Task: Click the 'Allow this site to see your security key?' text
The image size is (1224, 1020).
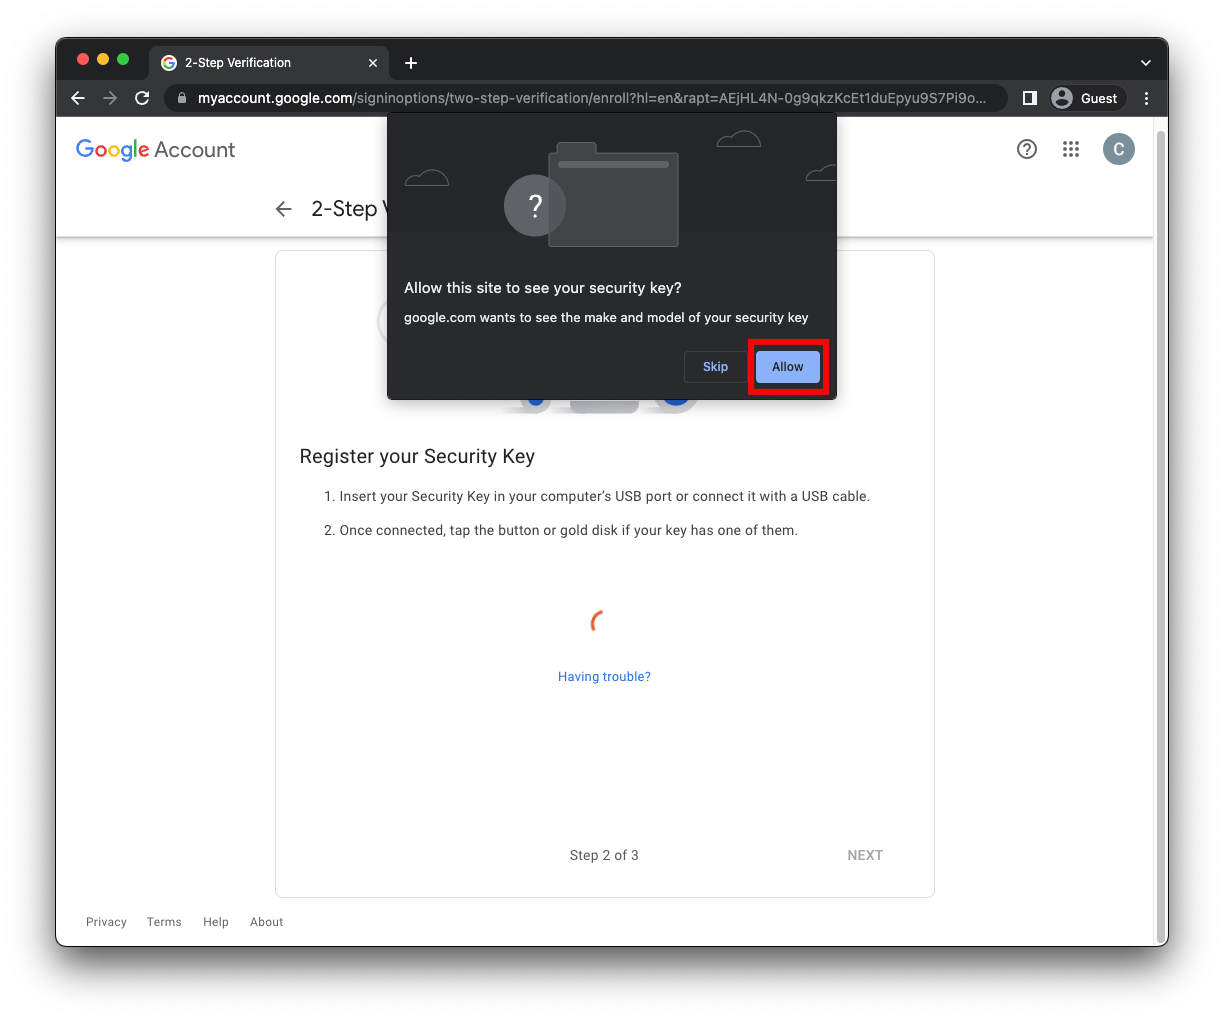Action: 543,288
